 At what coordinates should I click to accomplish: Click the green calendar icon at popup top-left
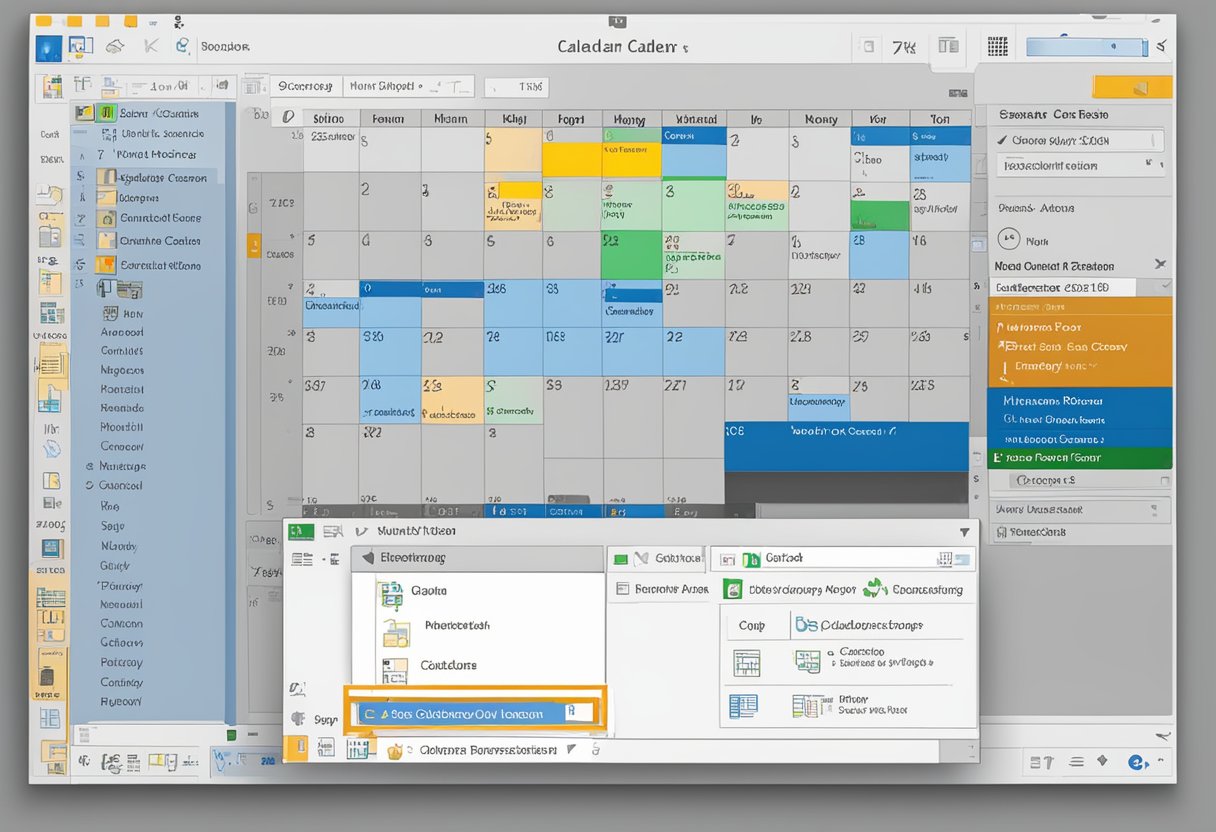301,532
